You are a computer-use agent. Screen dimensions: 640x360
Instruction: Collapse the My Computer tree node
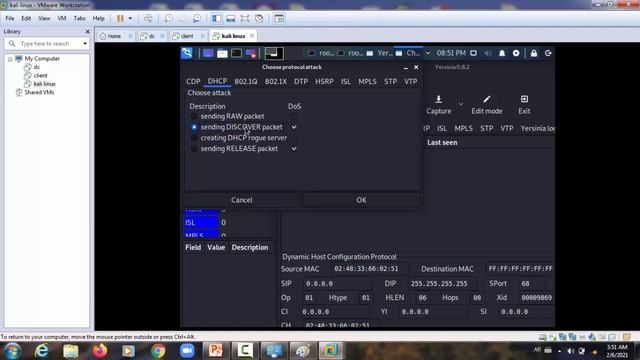[x=10, y=59]
